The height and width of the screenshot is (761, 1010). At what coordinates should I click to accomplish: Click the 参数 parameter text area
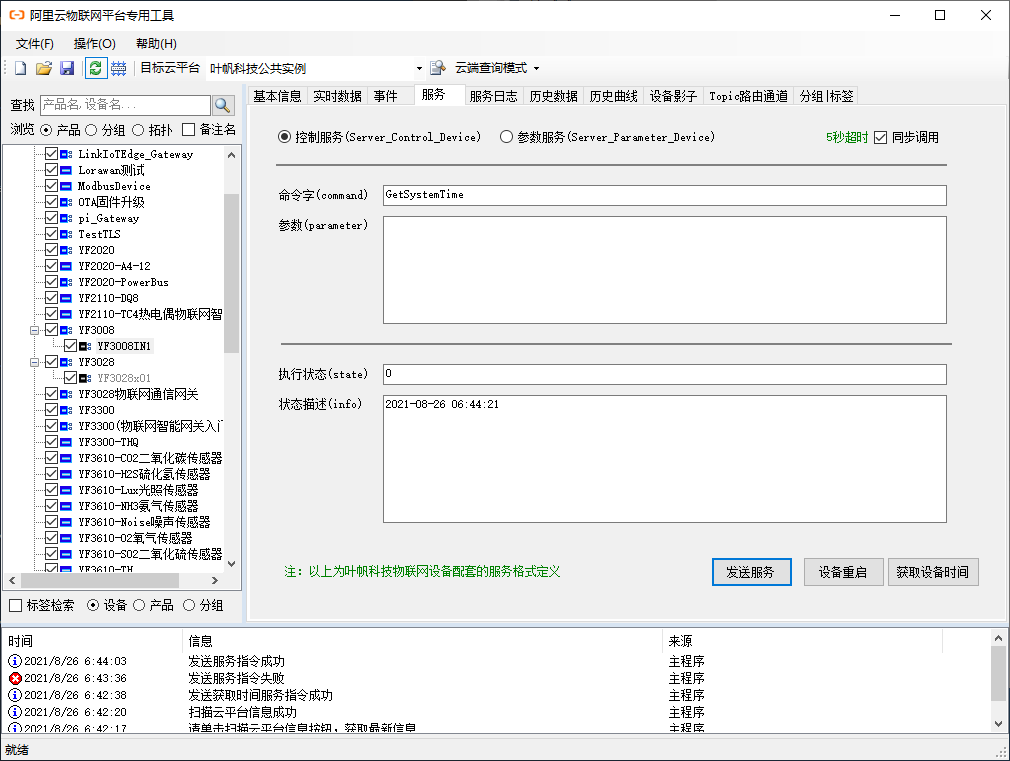(x=665, y=270)
